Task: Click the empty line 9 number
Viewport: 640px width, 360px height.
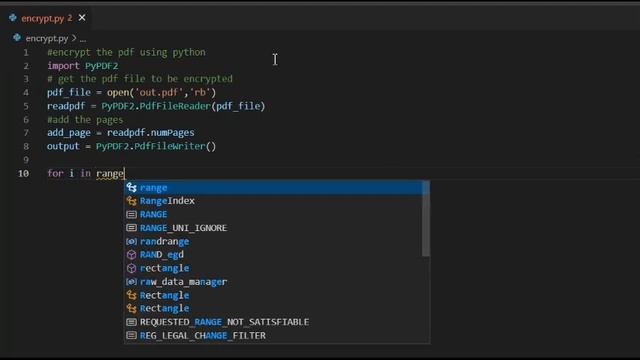Action: pos(26,160)
